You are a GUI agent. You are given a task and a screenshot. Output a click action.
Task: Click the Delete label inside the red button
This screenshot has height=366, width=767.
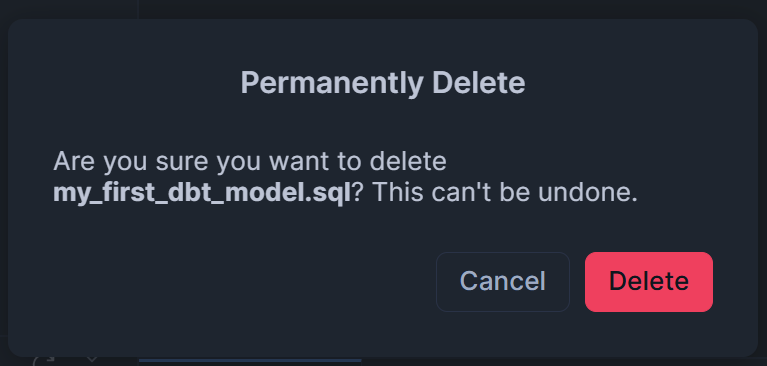649,281
